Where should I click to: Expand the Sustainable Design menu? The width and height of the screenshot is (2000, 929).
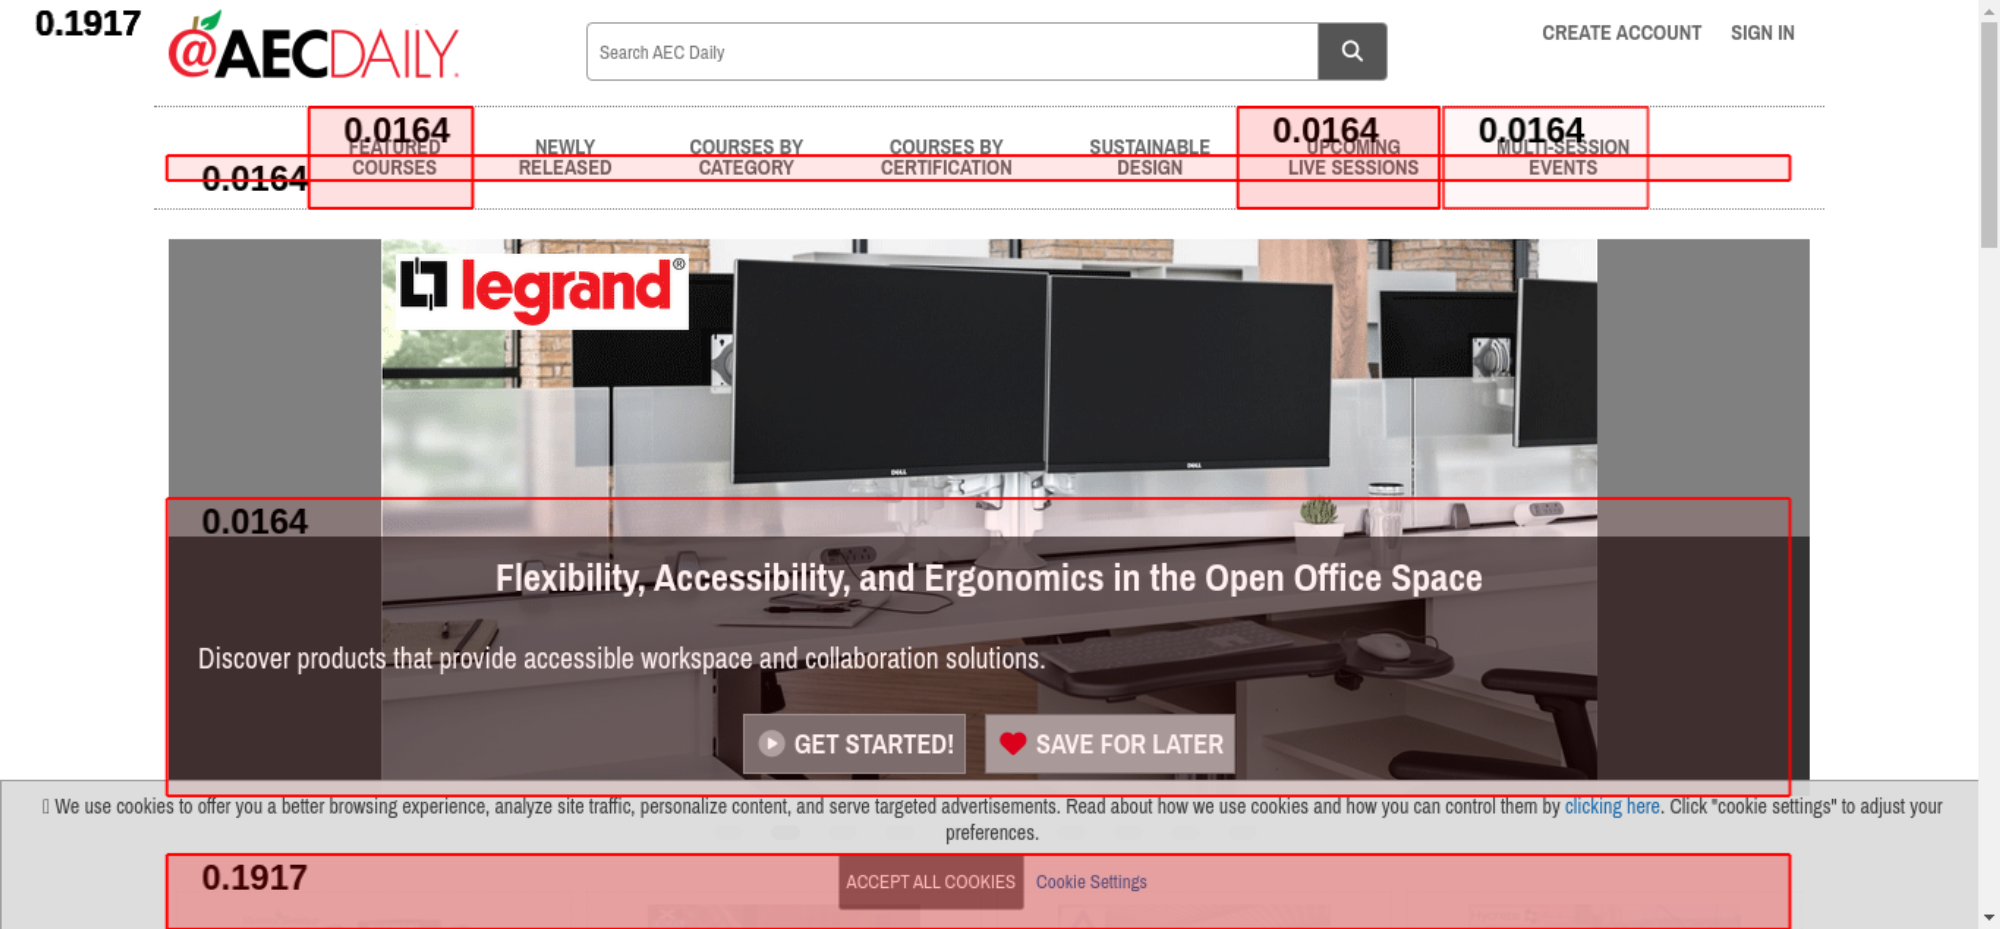[x=1149, y=158]
